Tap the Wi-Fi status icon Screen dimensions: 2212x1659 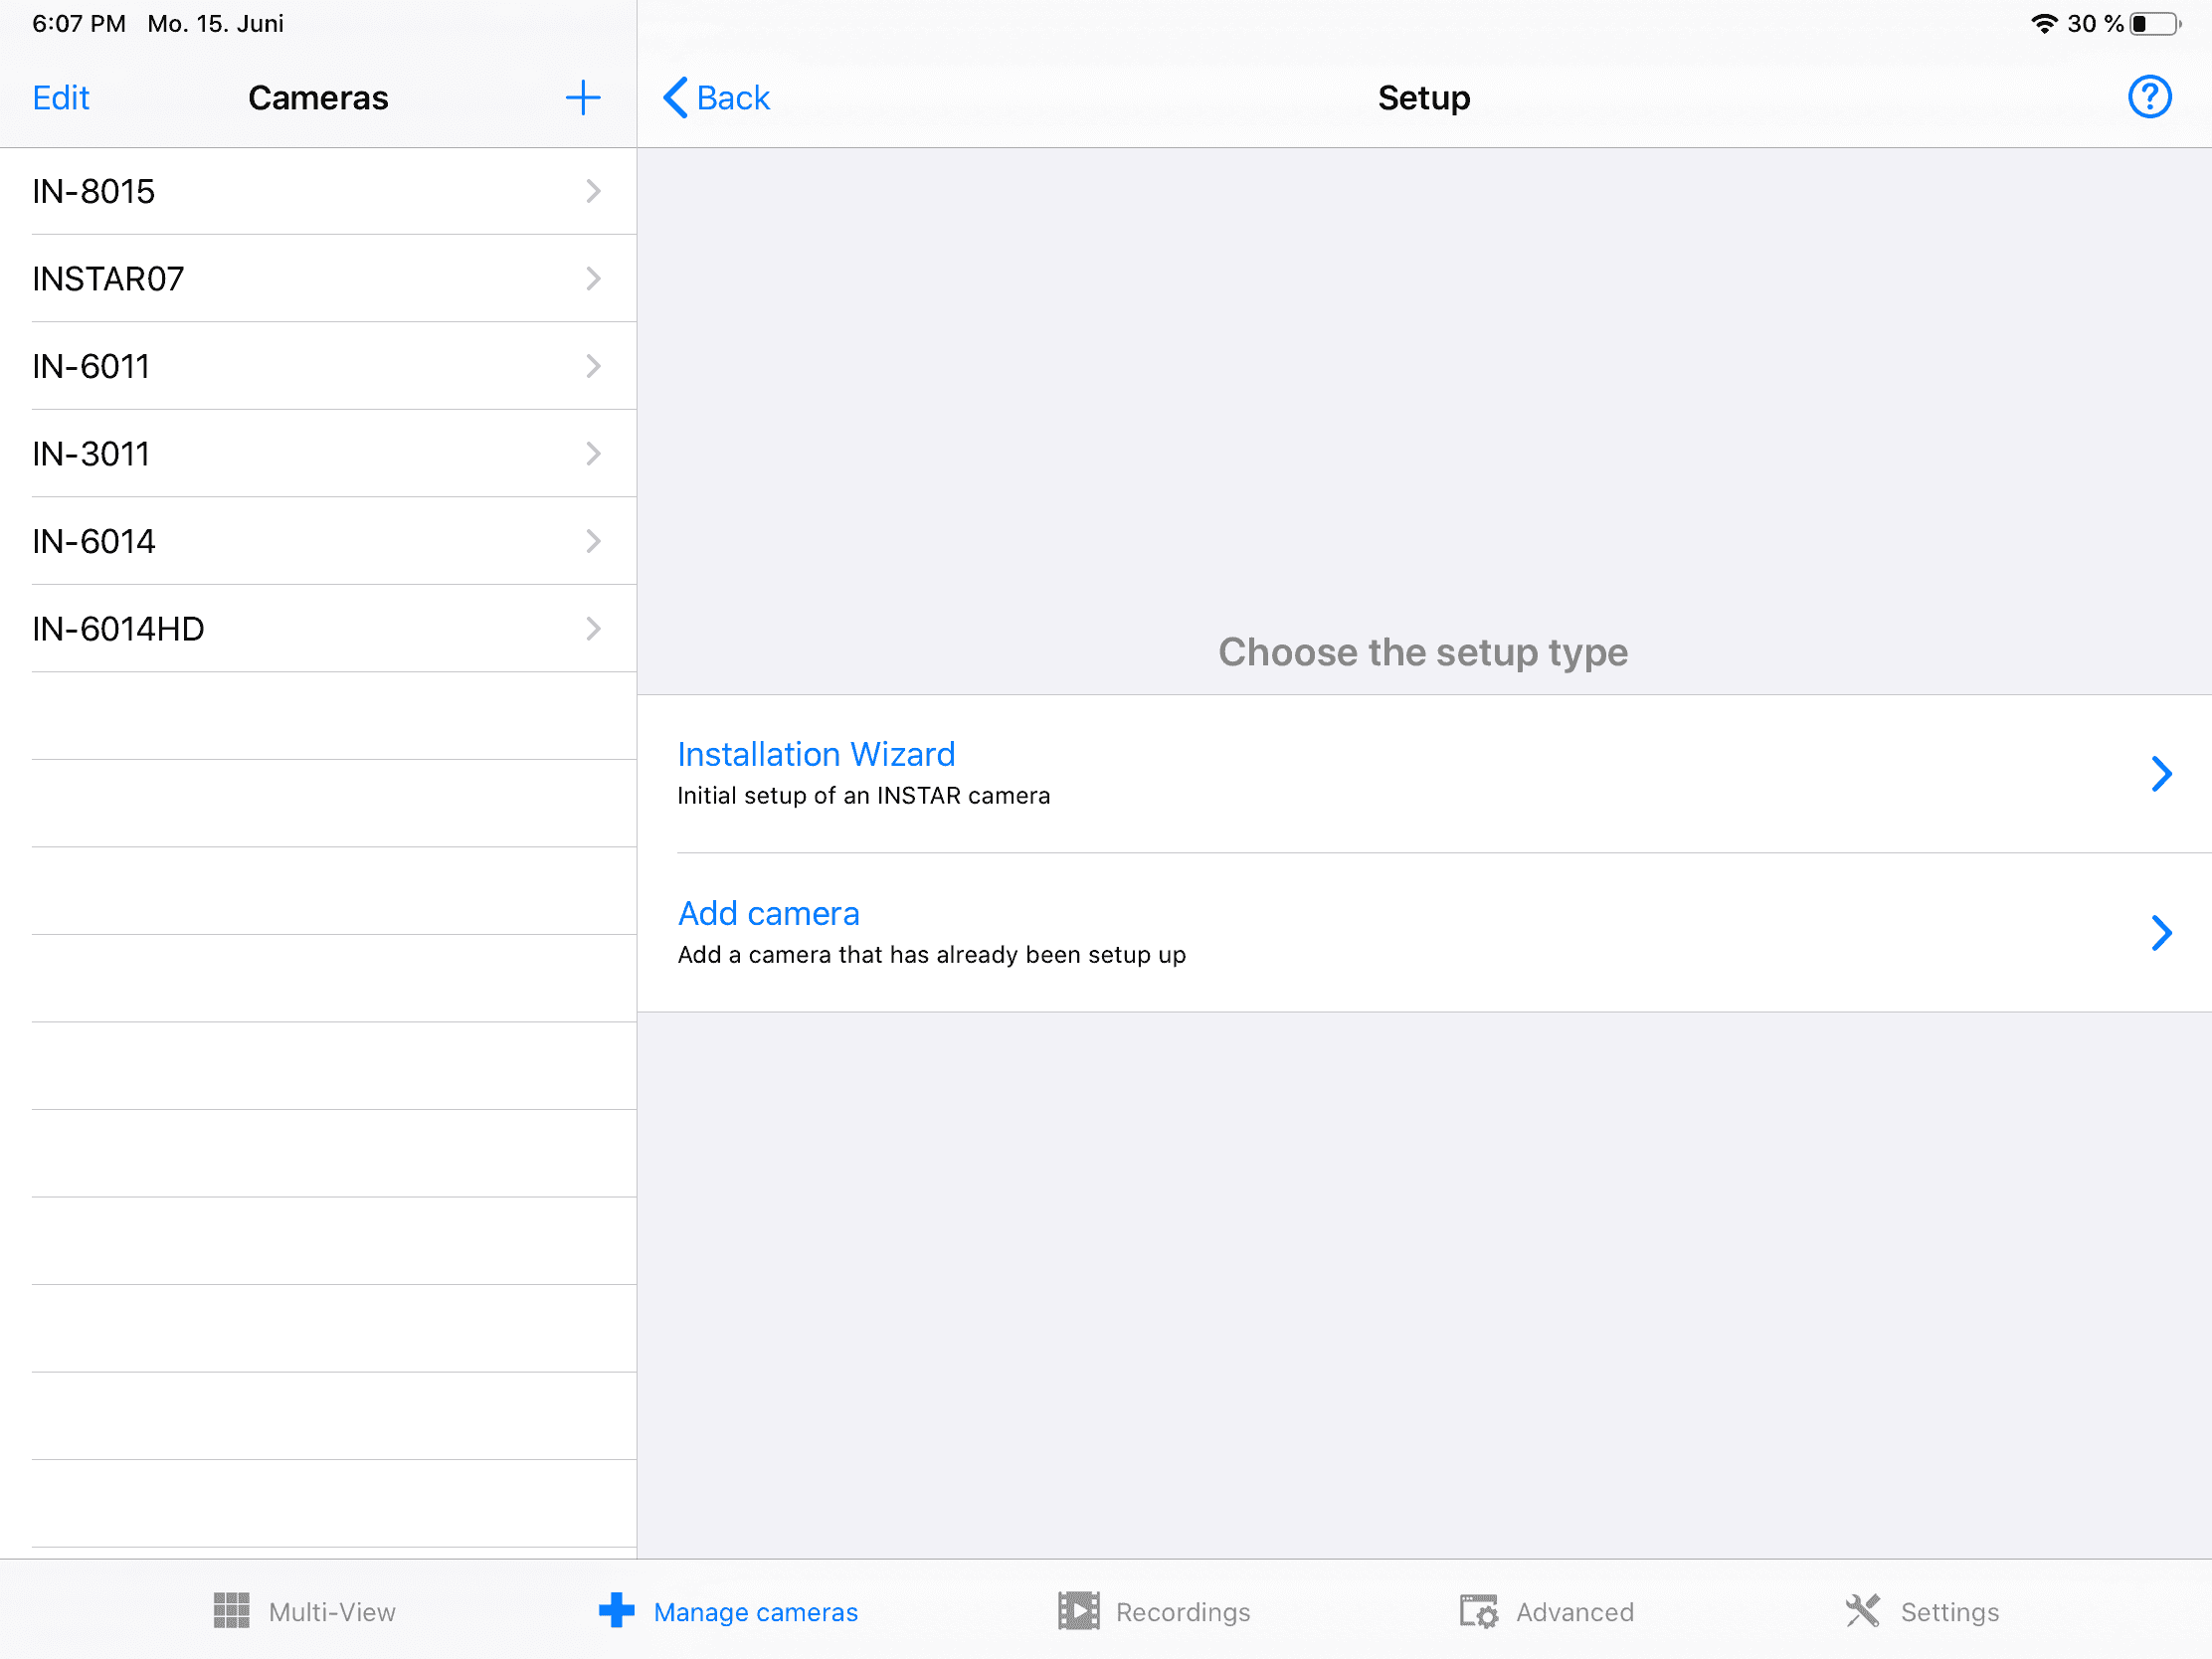point(2044,24)
